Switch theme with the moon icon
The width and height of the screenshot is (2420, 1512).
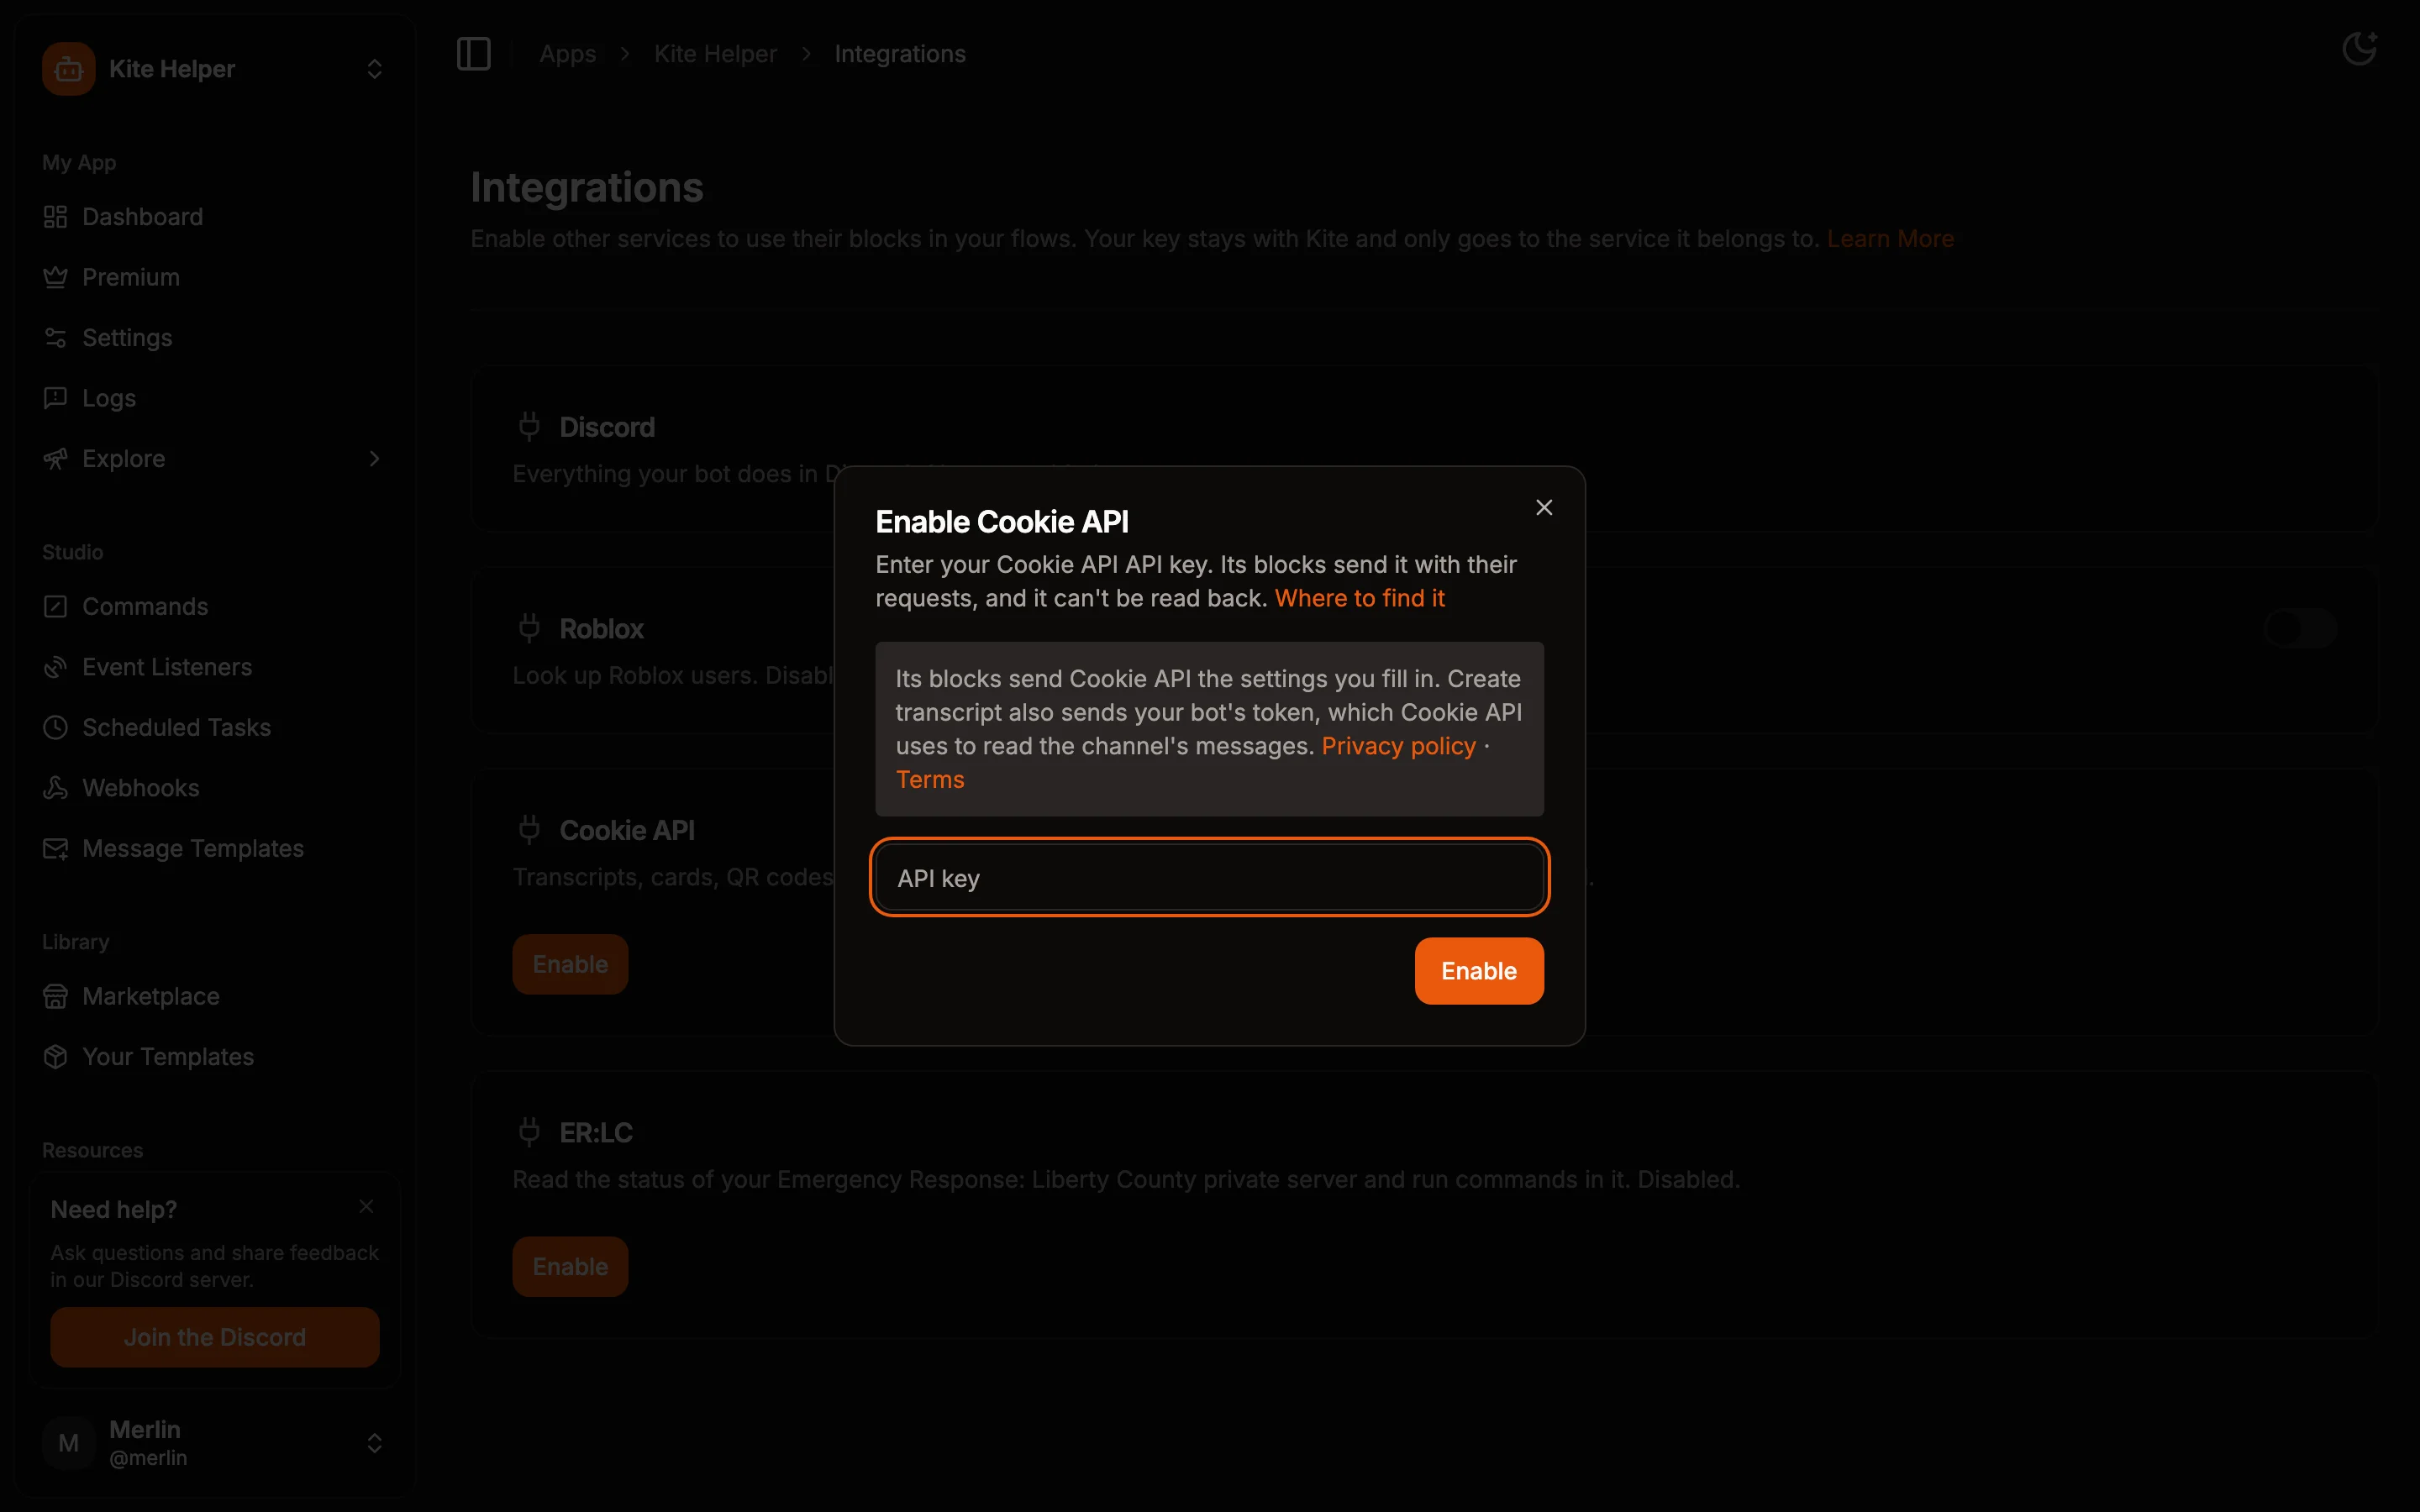coord(2359,49)
